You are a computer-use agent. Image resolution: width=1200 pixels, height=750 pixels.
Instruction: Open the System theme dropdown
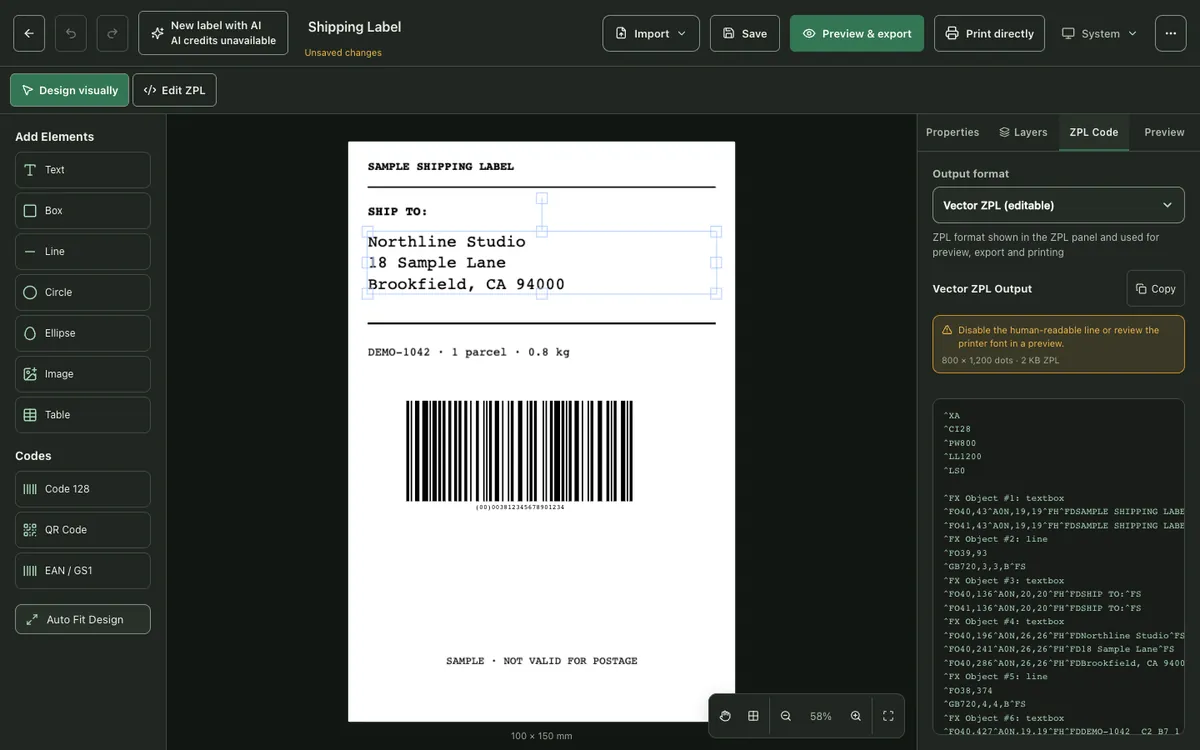pos(1099,33)
